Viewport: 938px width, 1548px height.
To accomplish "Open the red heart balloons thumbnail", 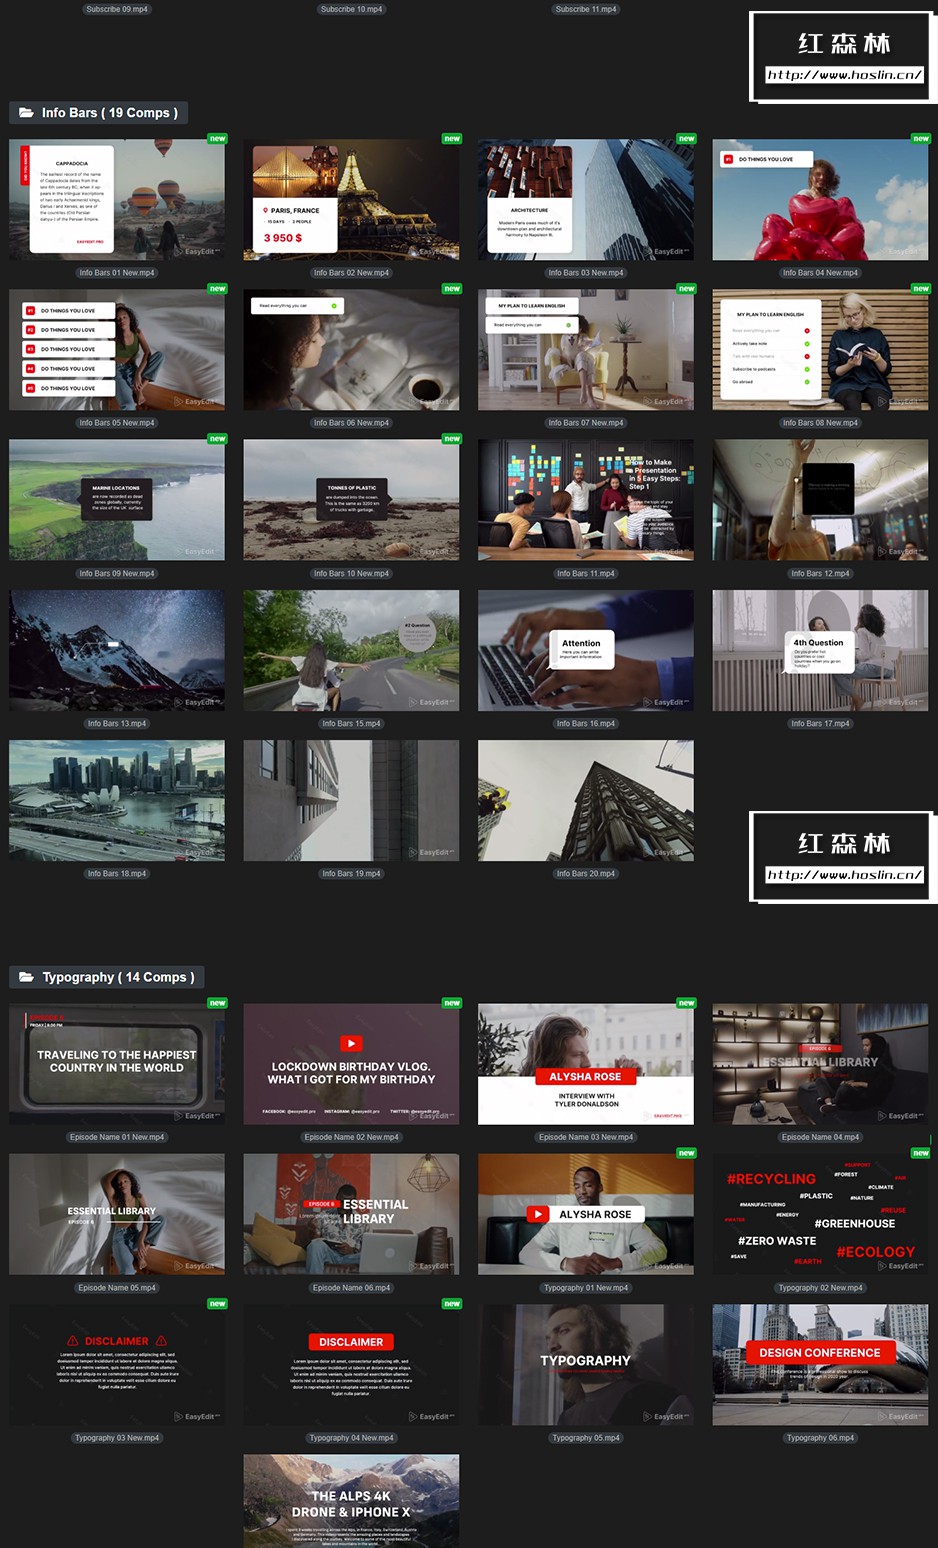I will (x=820, y=200).
